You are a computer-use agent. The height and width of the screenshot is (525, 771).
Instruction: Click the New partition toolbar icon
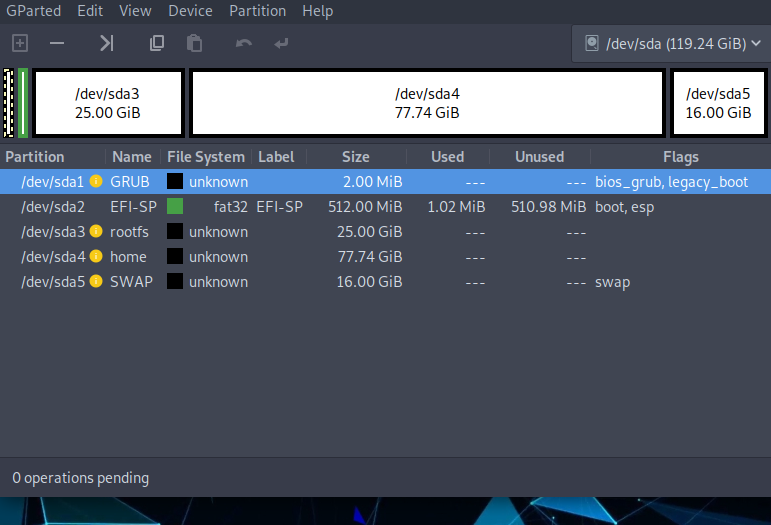20,43
